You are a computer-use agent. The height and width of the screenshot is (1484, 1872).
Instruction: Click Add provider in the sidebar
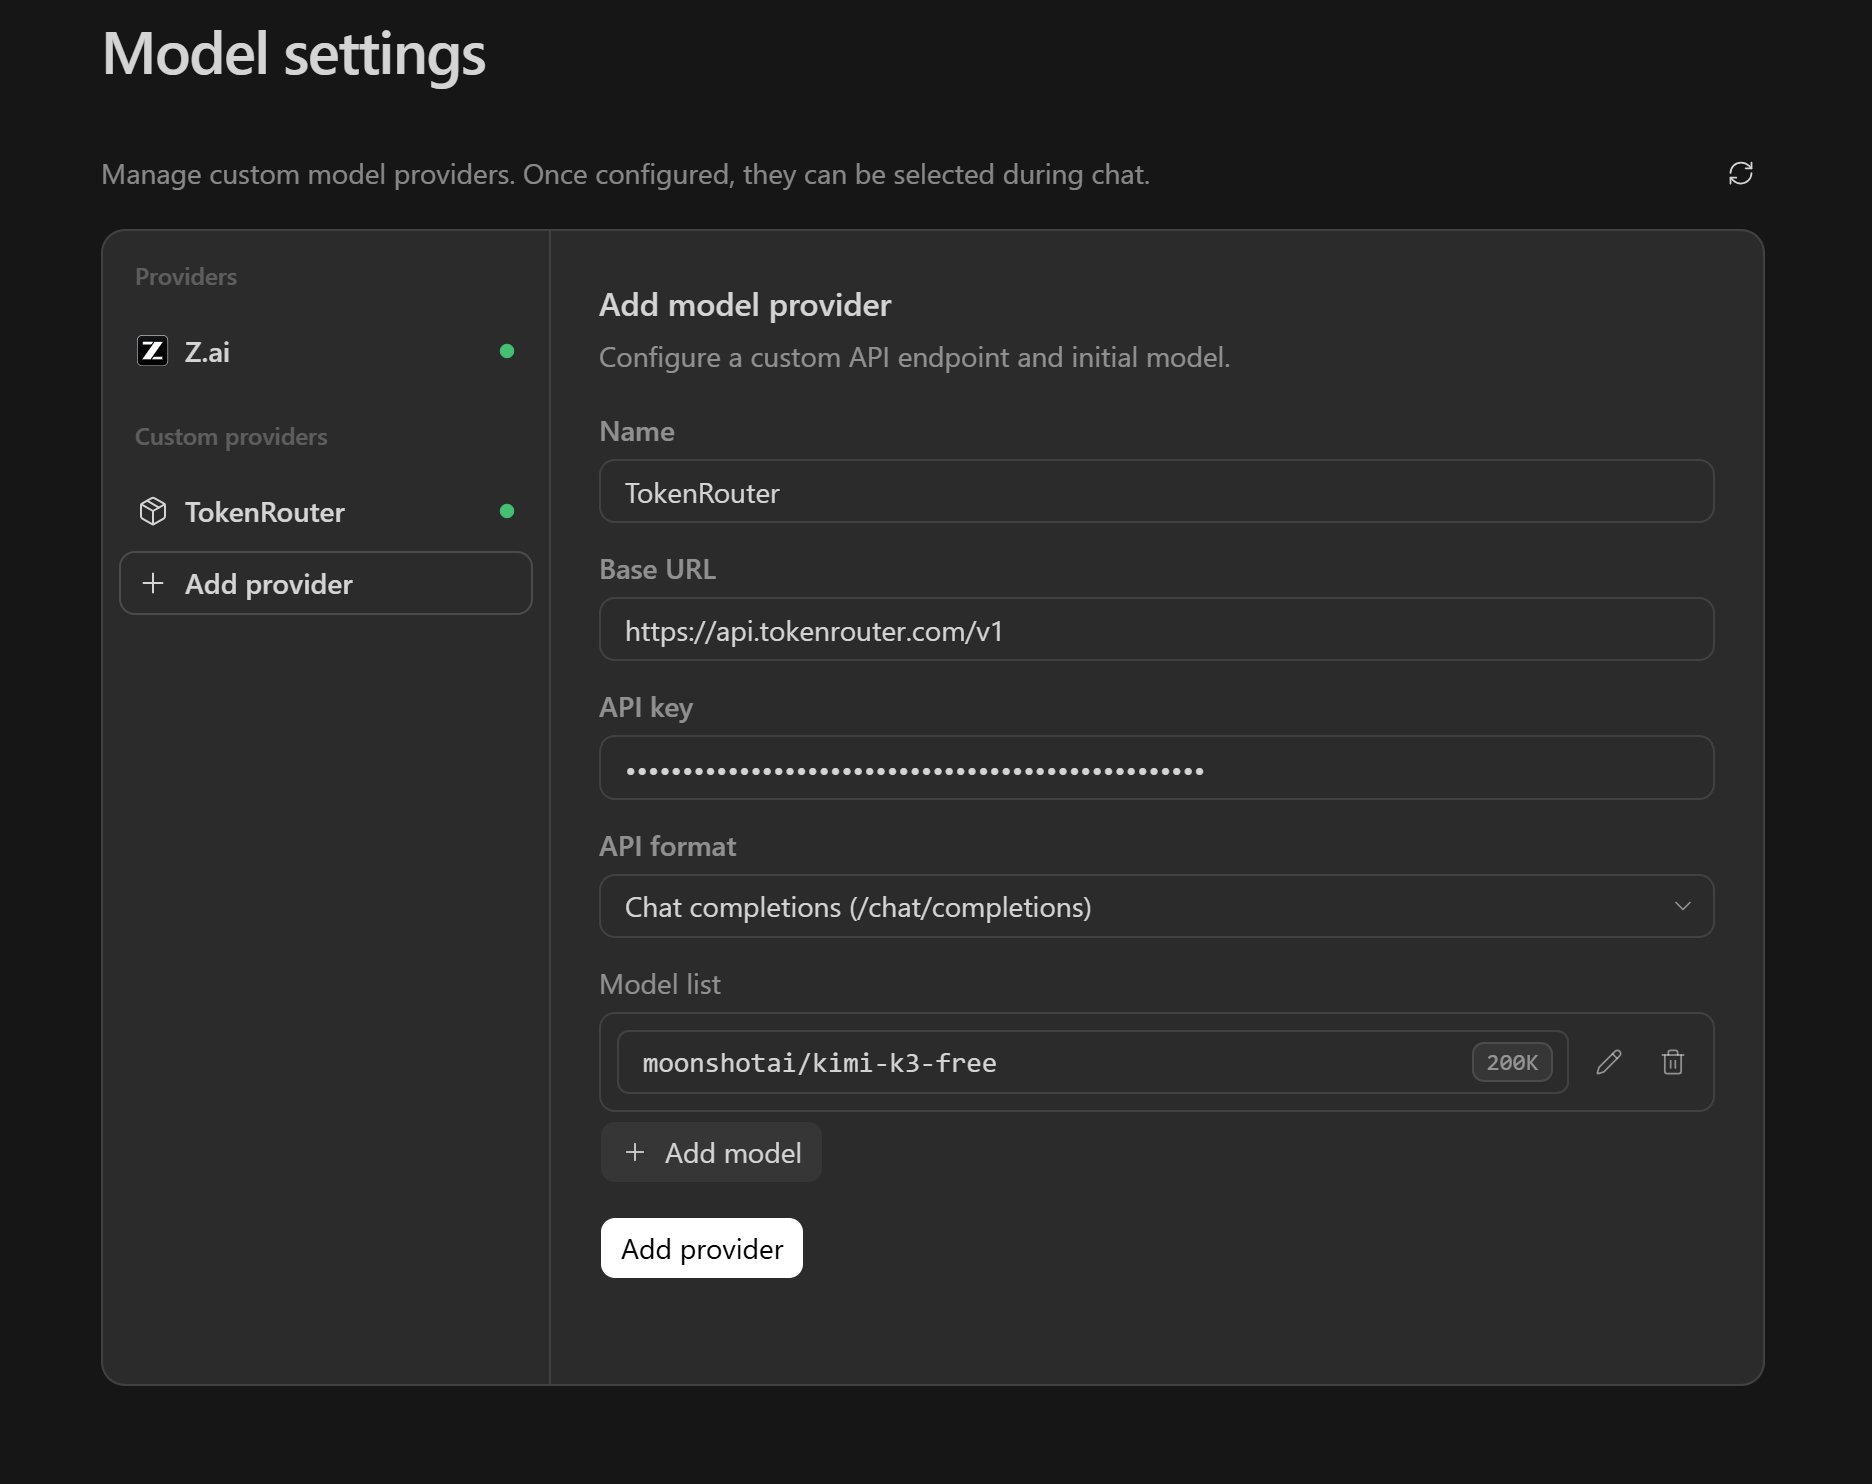coord(325,583)
